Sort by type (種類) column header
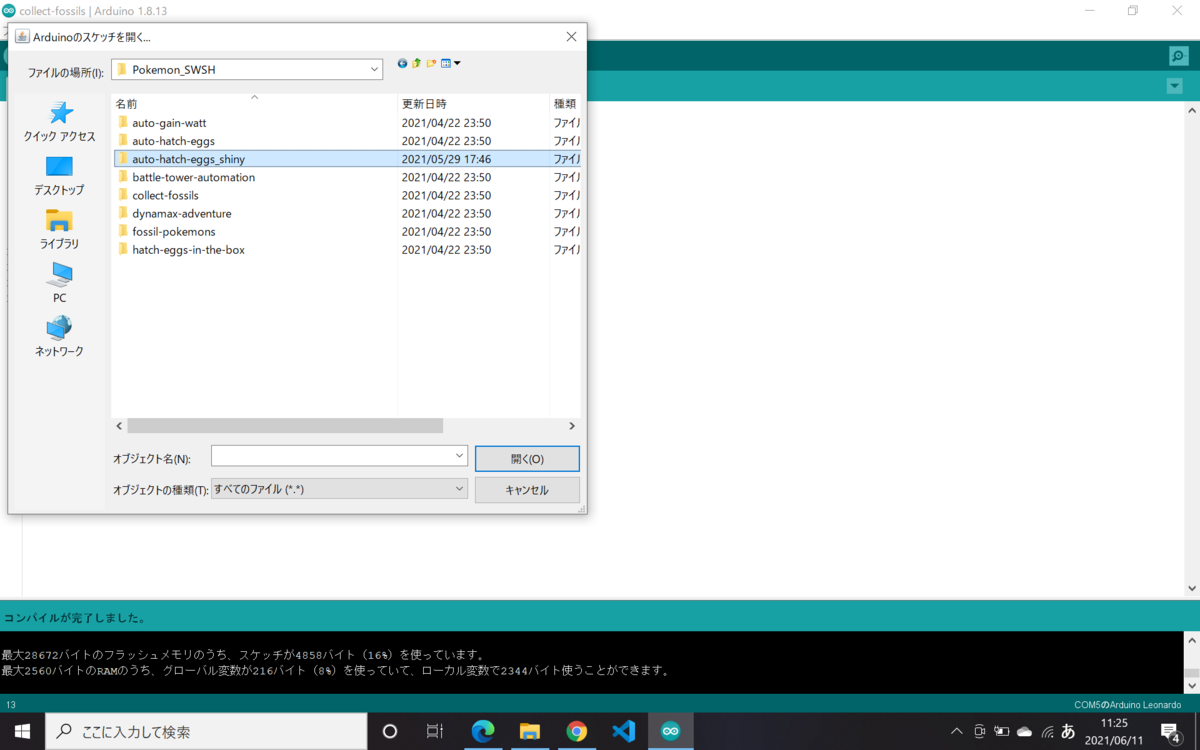 click(565, 104)
